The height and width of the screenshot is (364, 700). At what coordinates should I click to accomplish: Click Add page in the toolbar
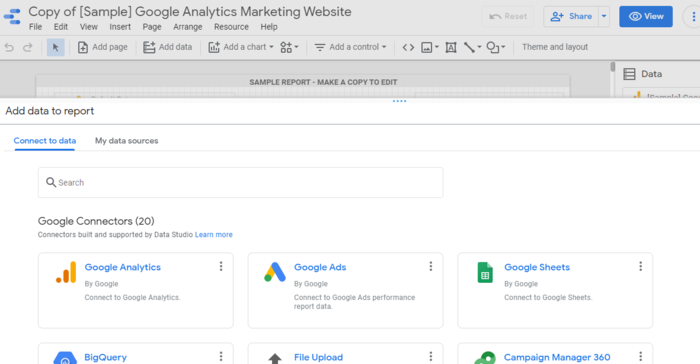[103, 47]
